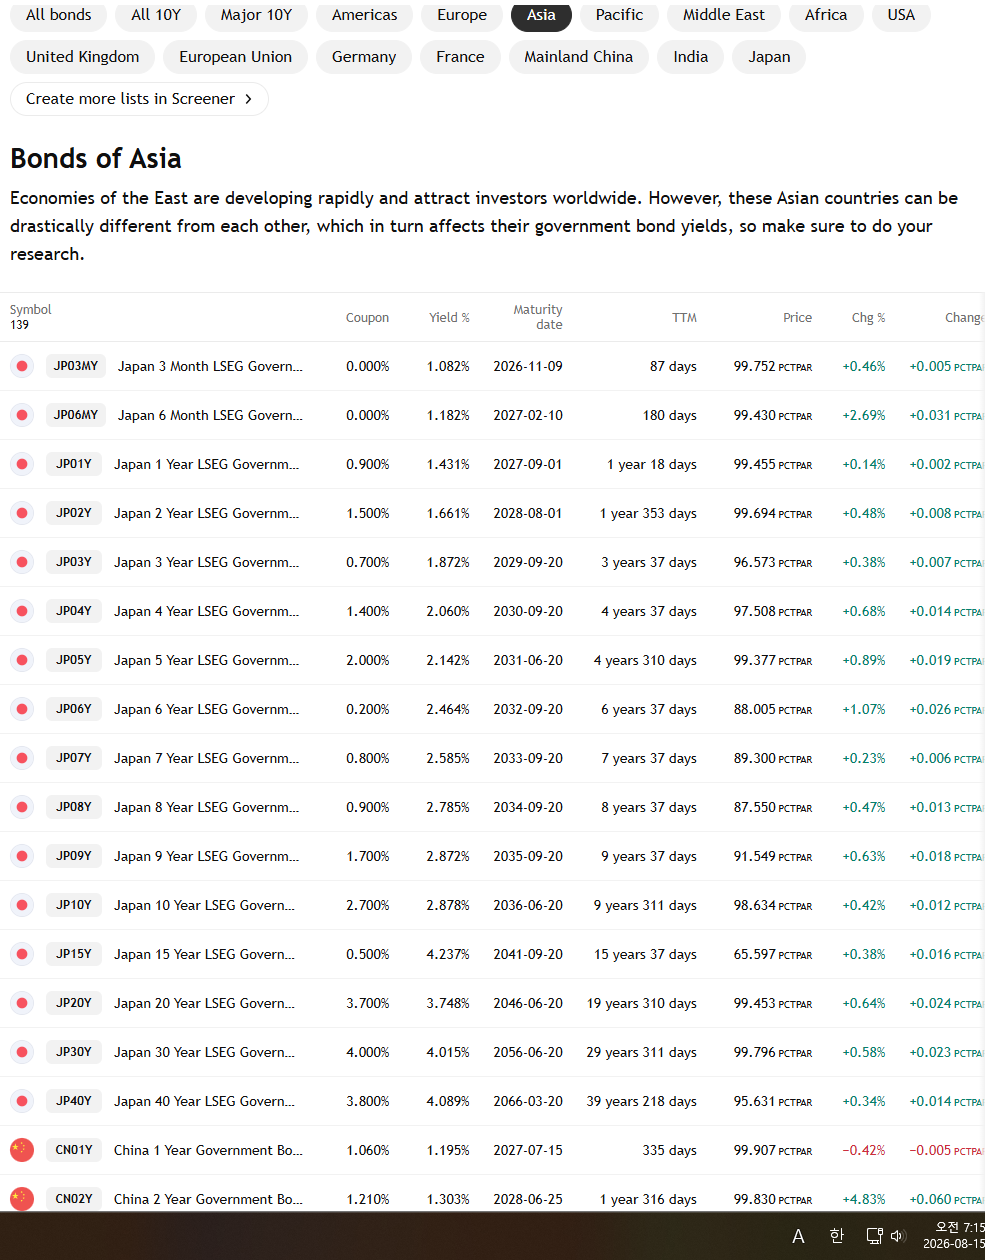Click the Japan flag icon for JP40Y
This screenshot has height=1260, width=985.
[x=22, y=1101]
